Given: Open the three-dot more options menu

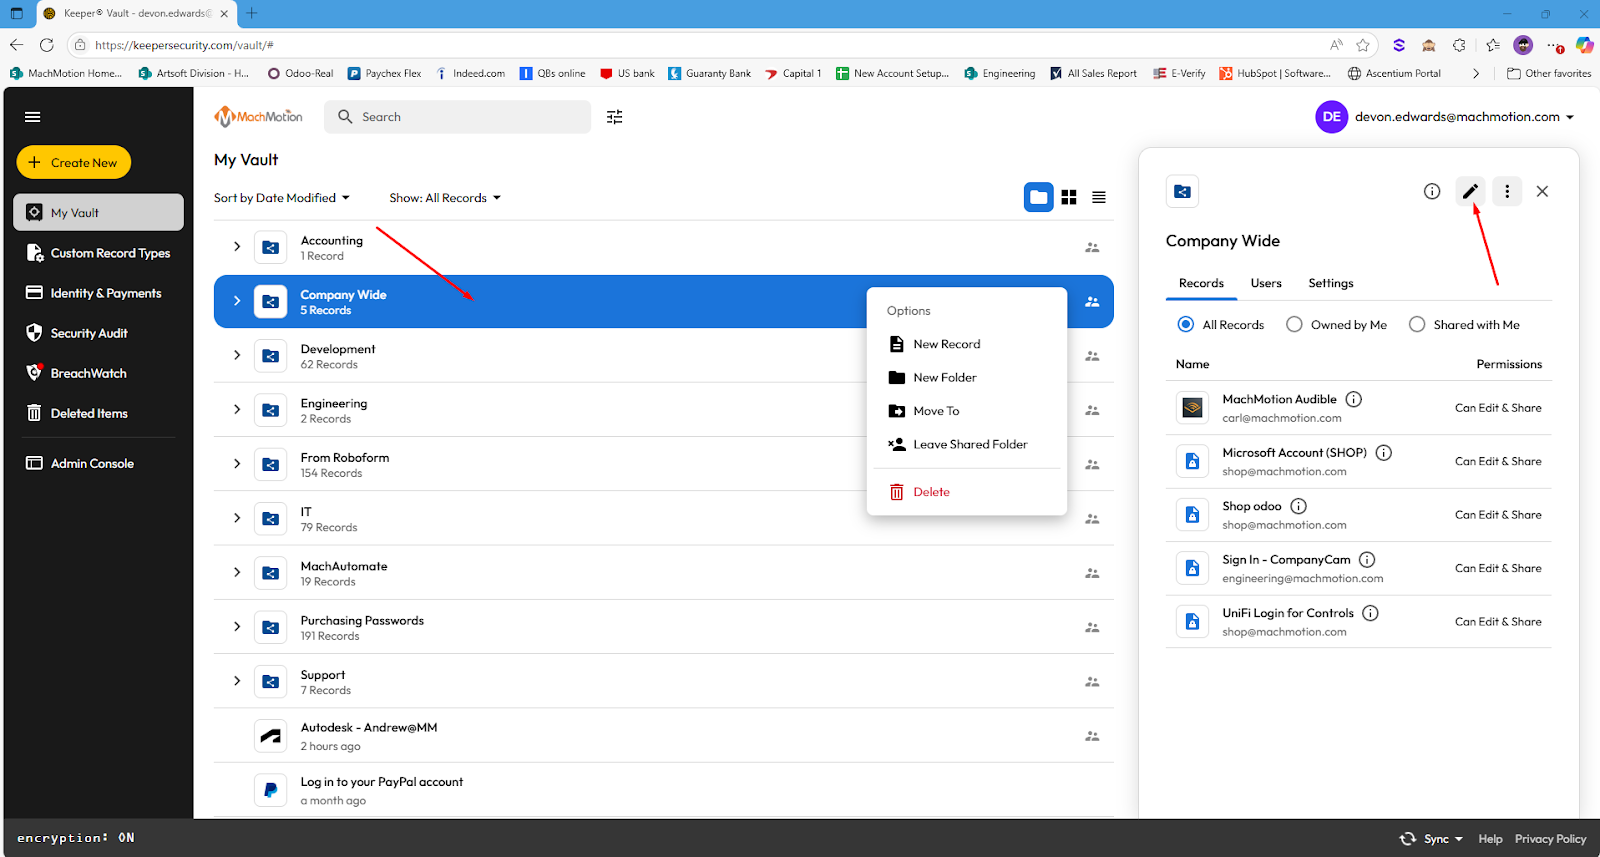Looking at the screenshot, I should coord(1507,191).
